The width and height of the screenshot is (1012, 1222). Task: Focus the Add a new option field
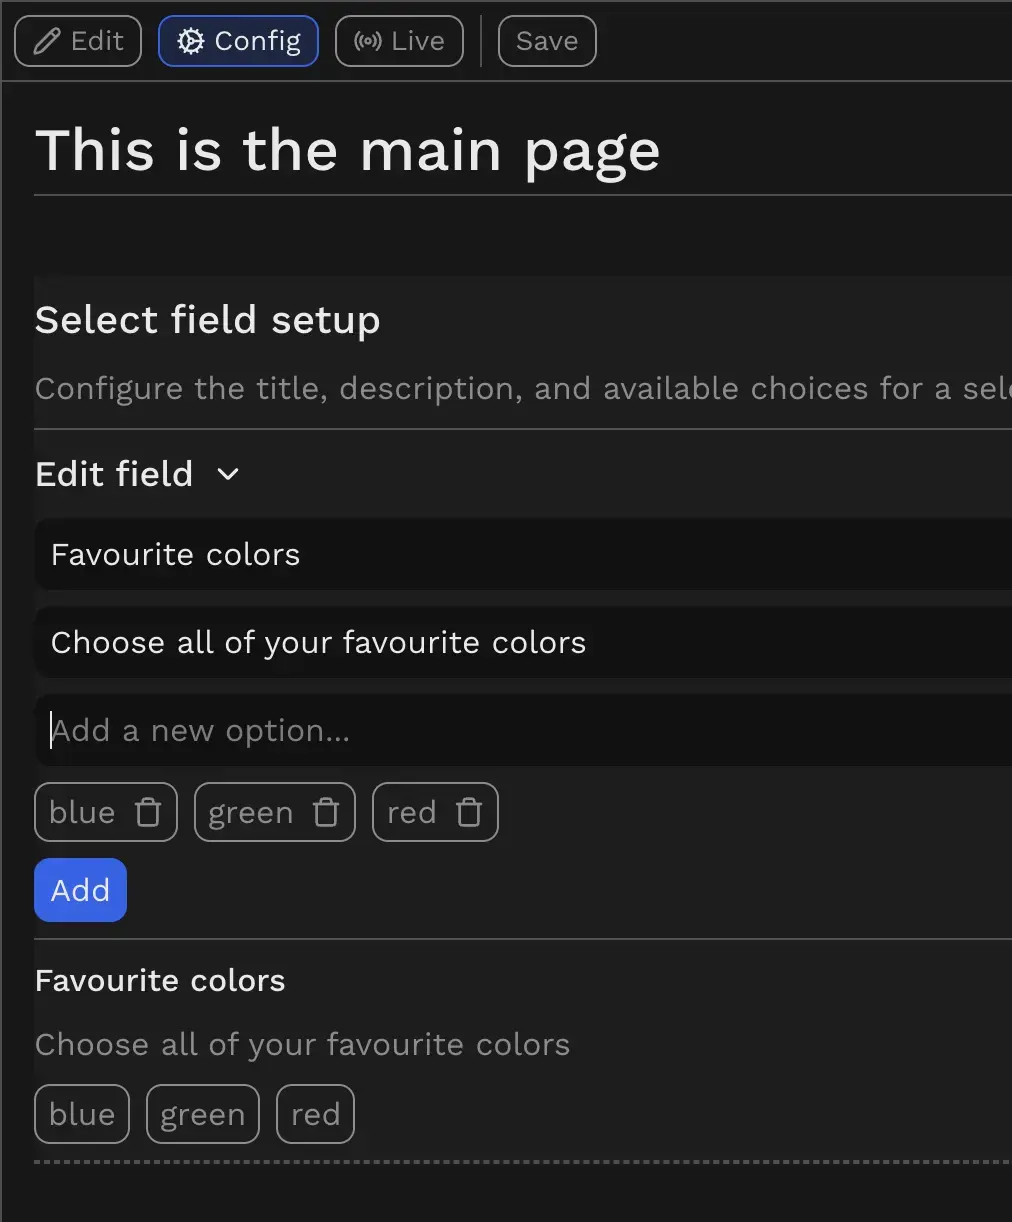[400, 730]
